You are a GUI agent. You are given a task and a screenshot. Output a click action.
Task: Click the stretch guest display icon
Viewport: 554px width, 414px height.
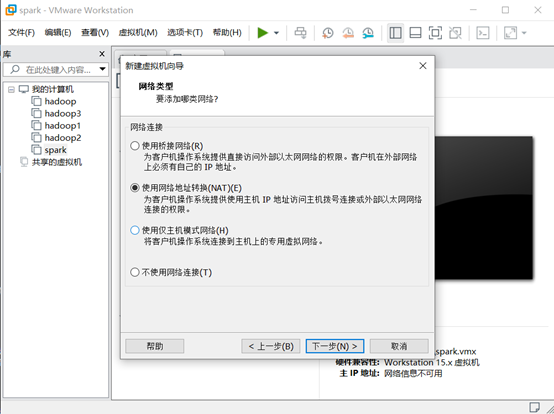510,33
